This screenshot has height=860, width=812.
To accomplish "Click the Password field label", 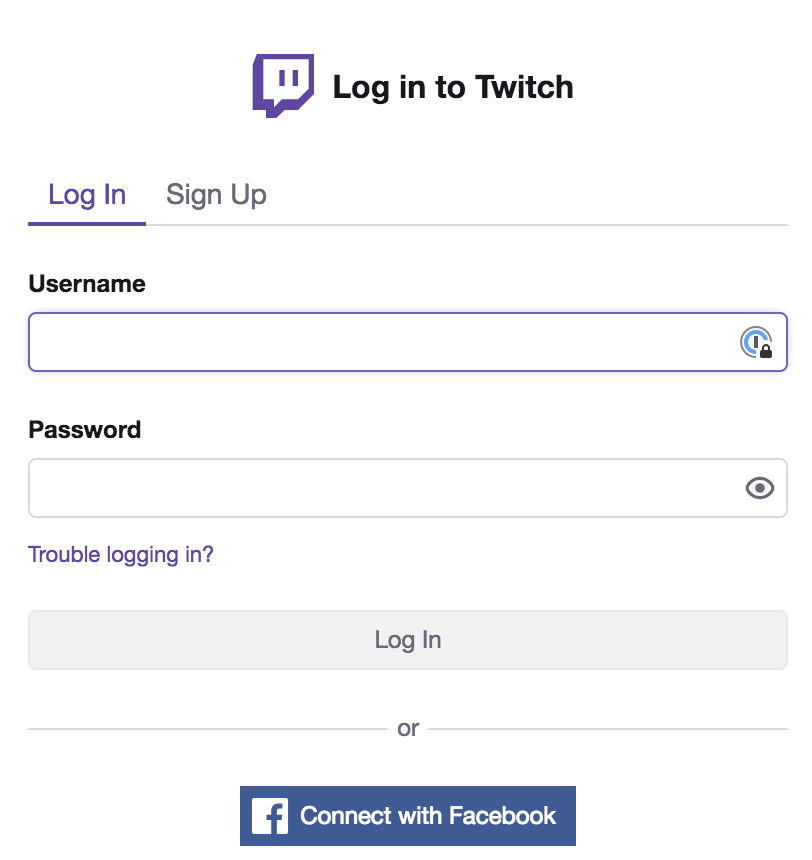I will (84, 429).
